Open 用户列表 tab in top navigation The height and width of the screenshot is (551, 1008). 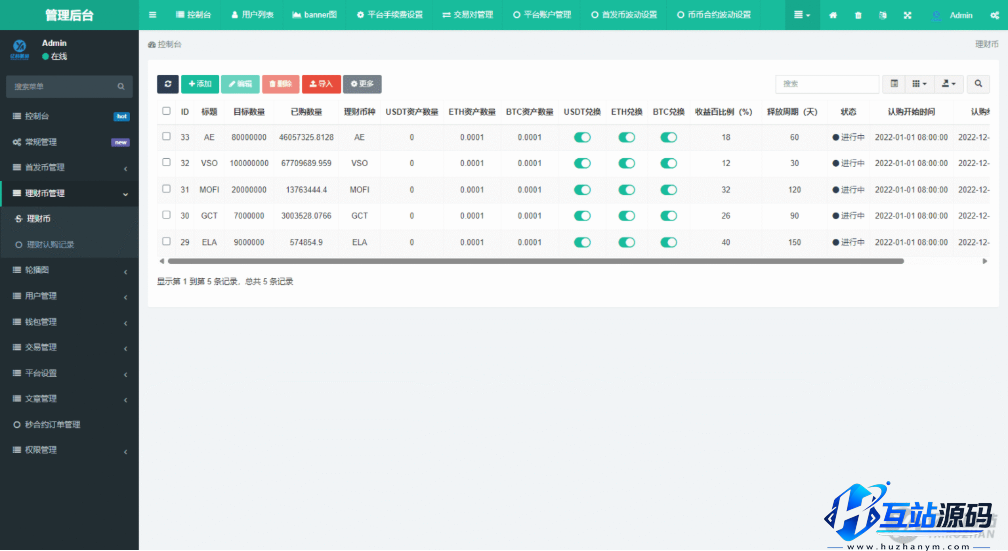click(251, 15)
